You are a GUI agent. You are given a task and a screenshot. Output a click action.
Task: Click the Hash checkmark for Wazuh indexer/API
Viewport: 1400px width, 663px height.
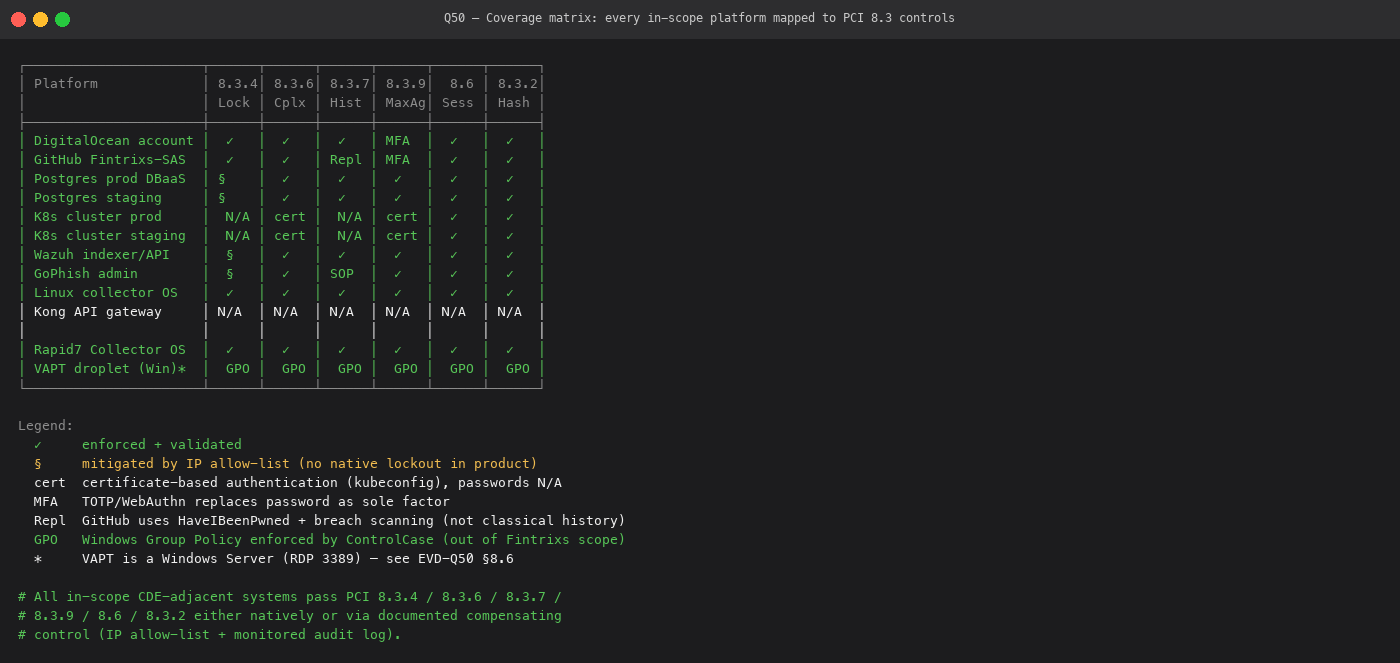point(510,255)
